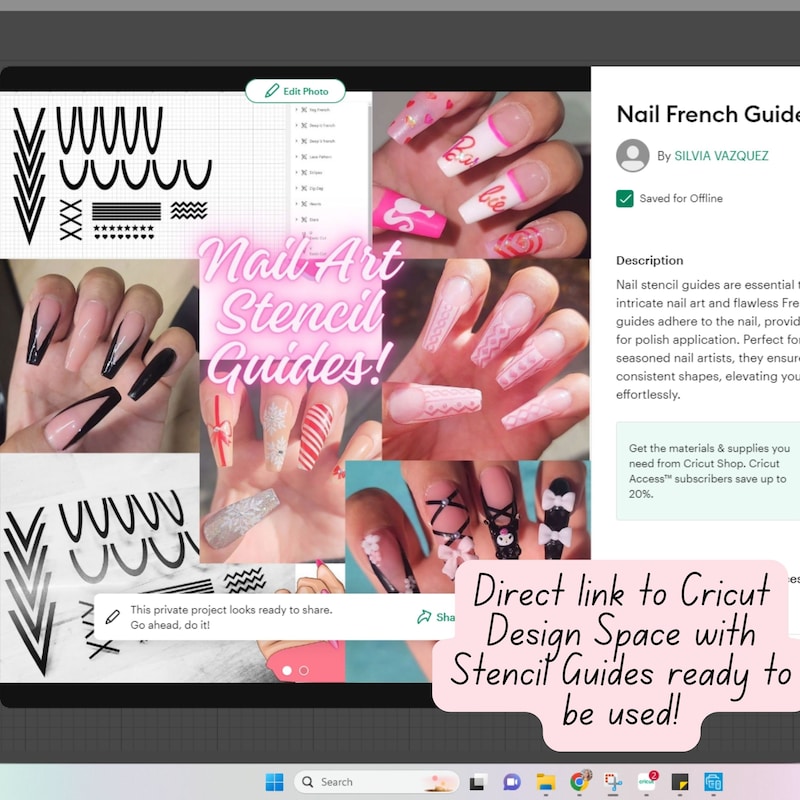Image resolution: width=800 pixels, height=800 pixels.
Task: Click the Share arrow icon on the prompt
Action: tap(423, 617)
